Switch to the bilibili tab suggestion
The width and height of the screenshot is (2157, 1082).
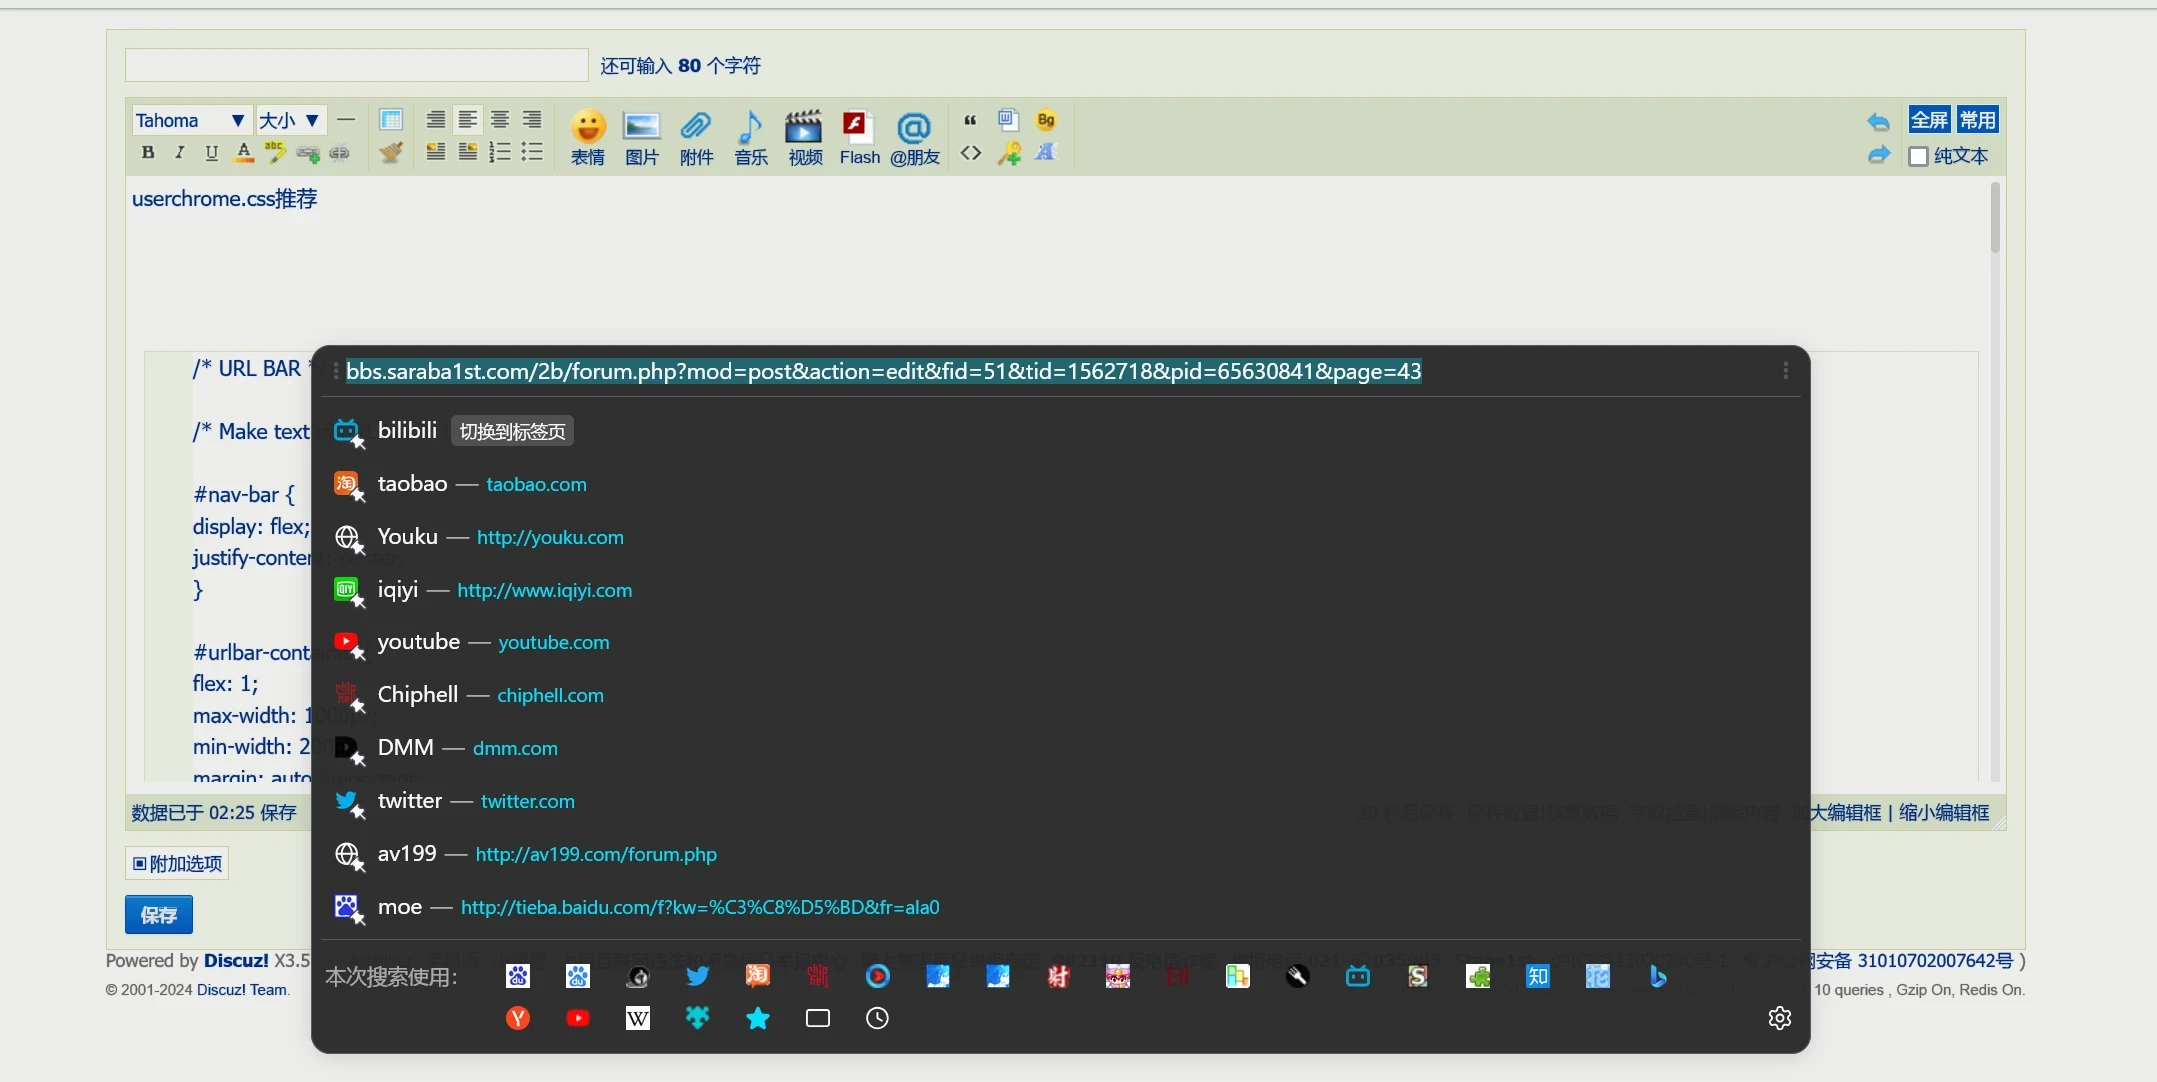point(1060,431)
